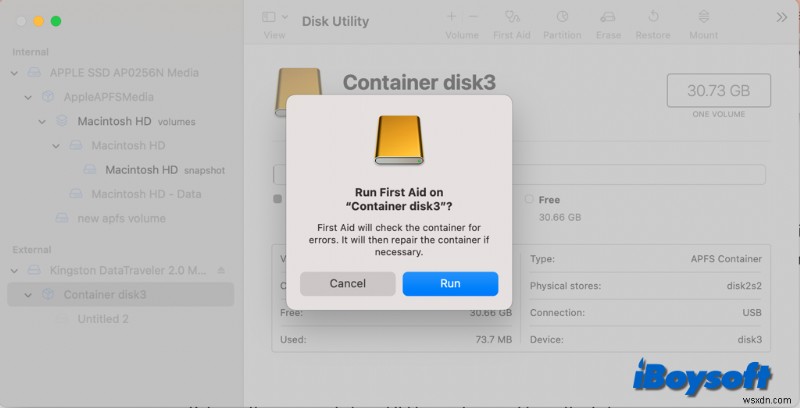
Task: Collapse the Macintosh HD volumes group
Action: [42, 121]
